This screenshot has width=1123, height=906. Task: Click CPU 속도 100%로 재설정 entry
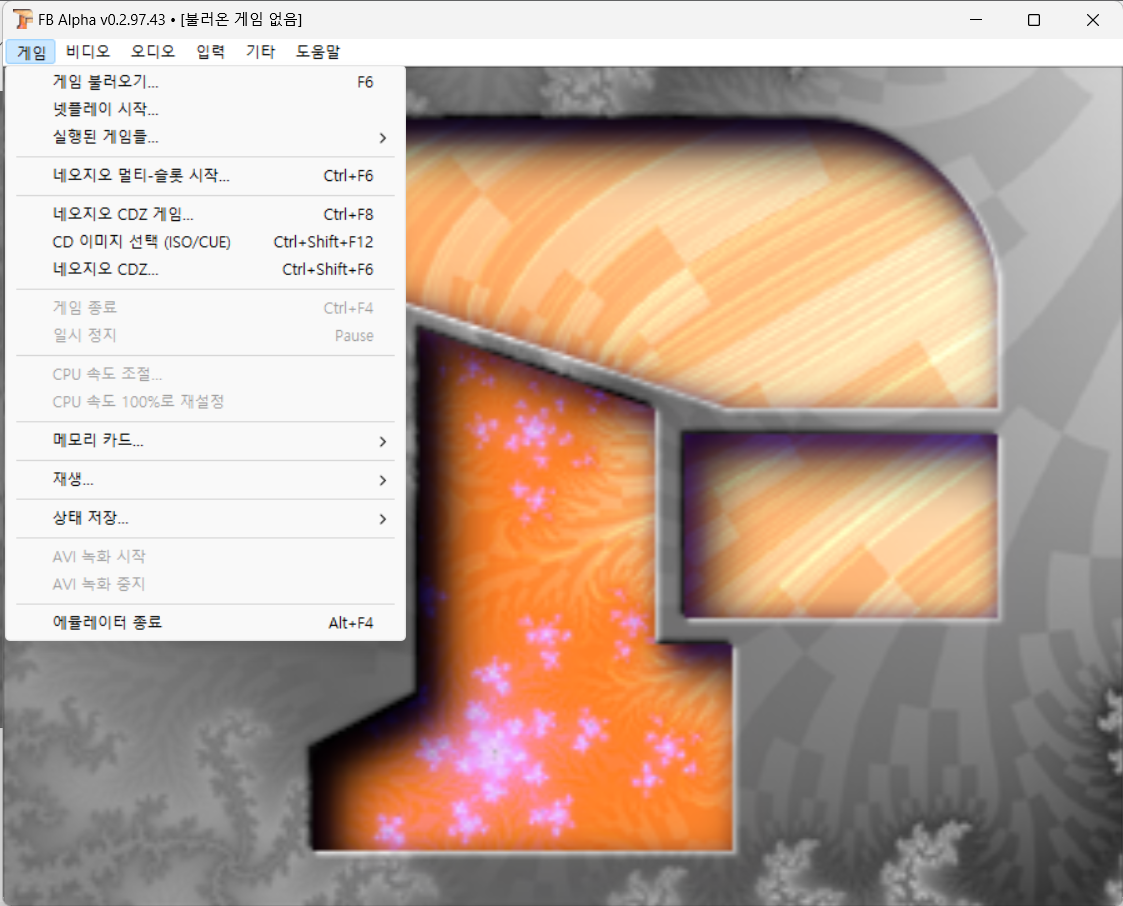pyautogui.click(x=206, y=402)
